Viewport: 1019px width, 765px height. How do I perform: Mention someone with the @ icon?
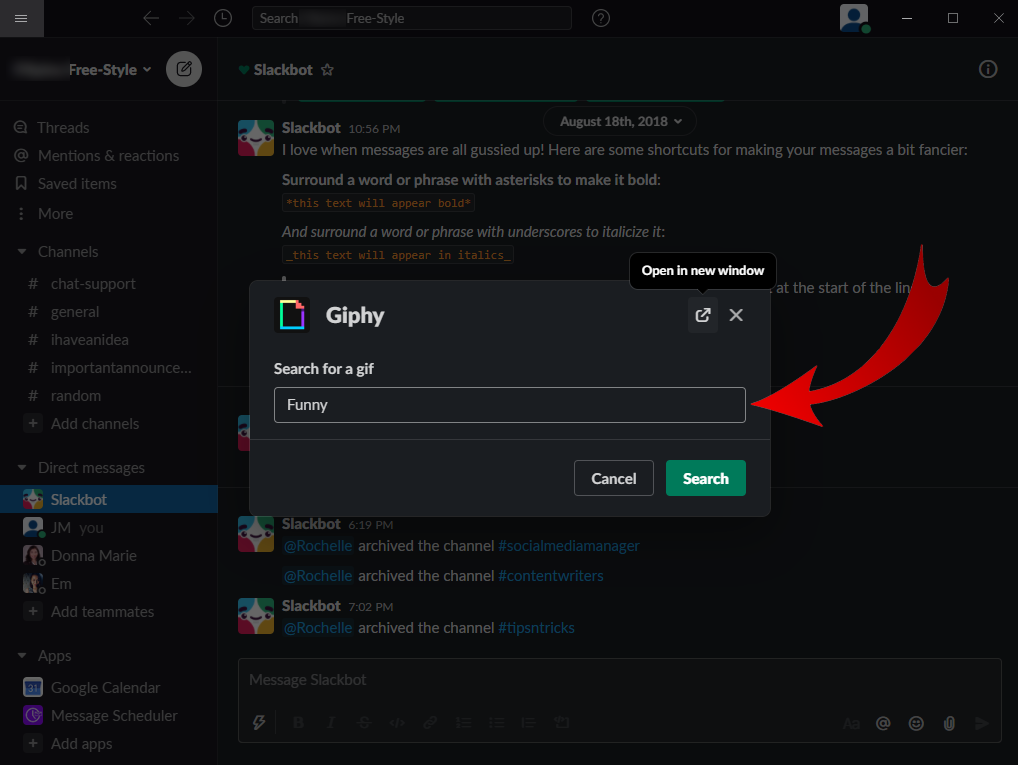[883, 723]
